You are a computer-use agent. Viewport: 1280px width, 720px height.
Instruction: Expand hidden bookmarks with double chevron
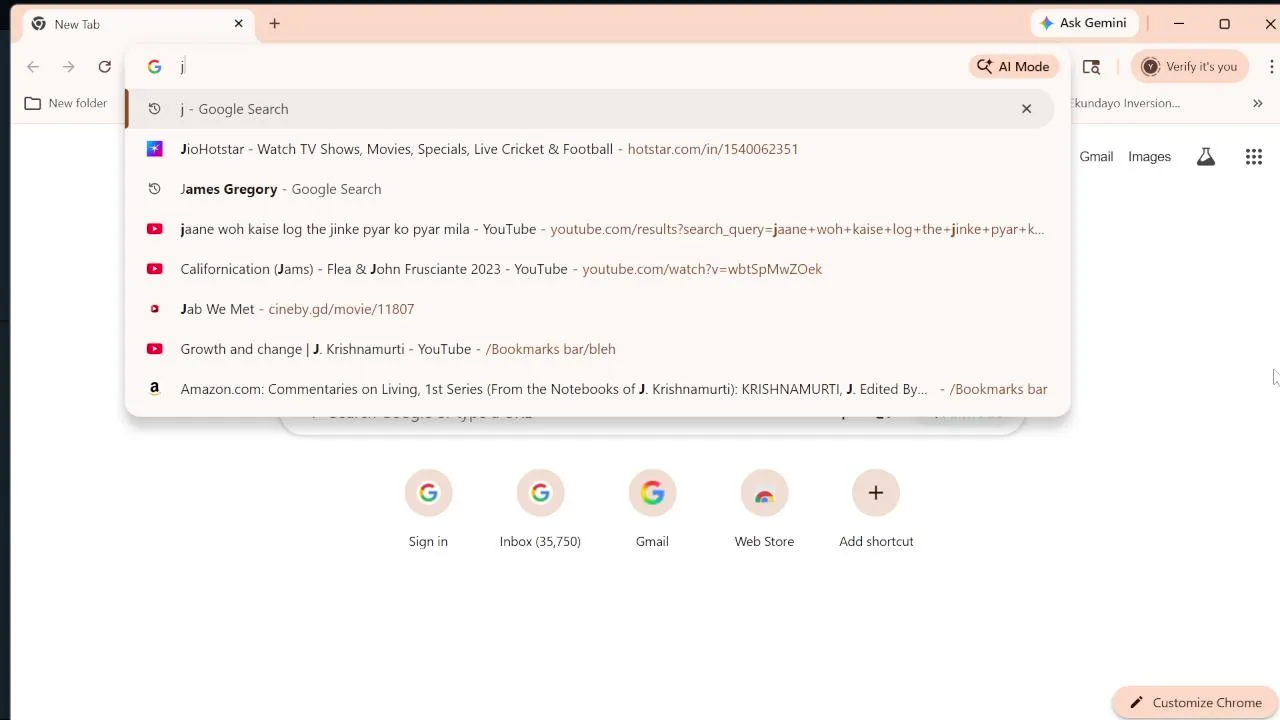(1257, 103)
